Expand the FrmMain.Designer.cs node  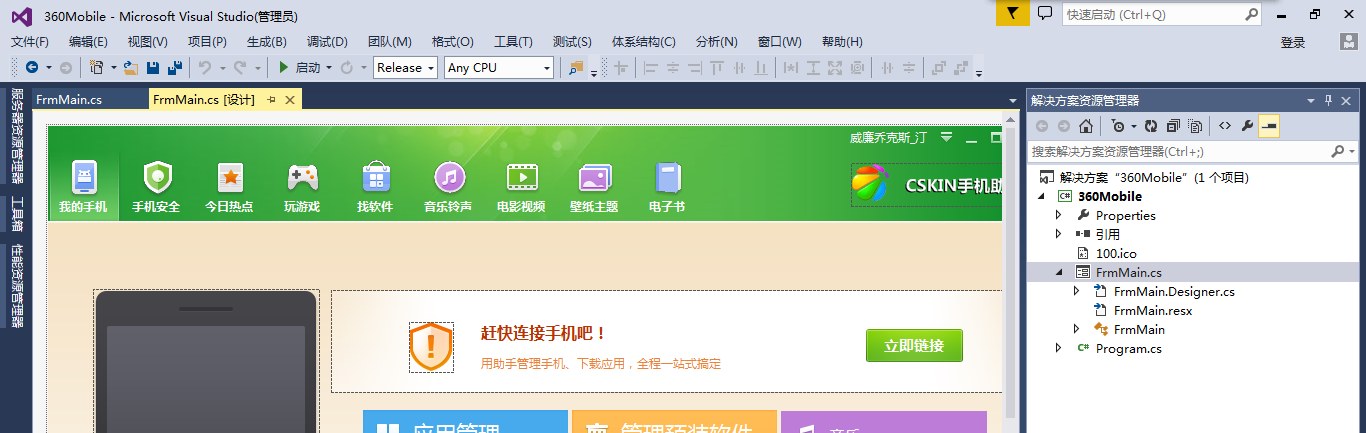tap(1077, 291)
